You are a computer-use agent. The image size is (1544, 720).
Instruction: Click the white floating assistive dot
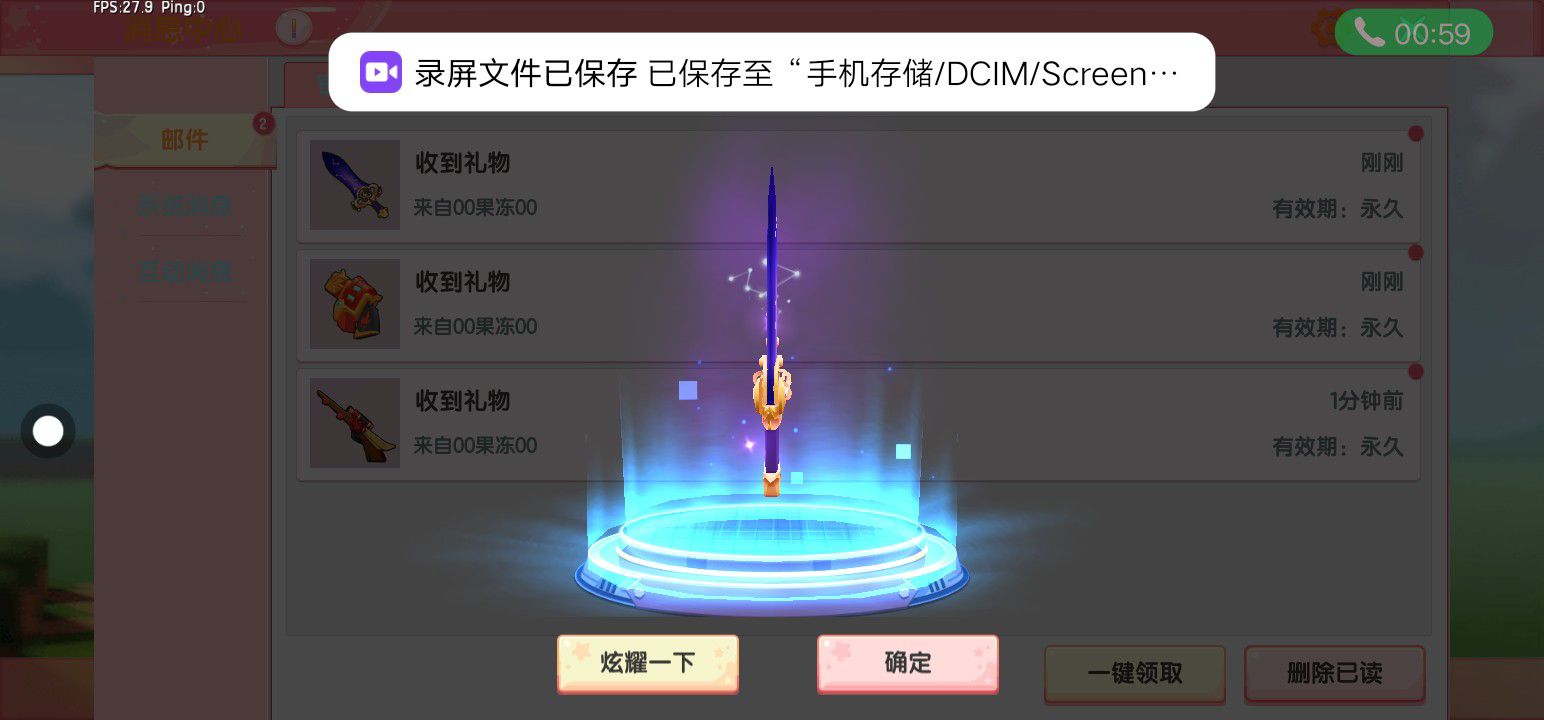click(x=48, y=431)
